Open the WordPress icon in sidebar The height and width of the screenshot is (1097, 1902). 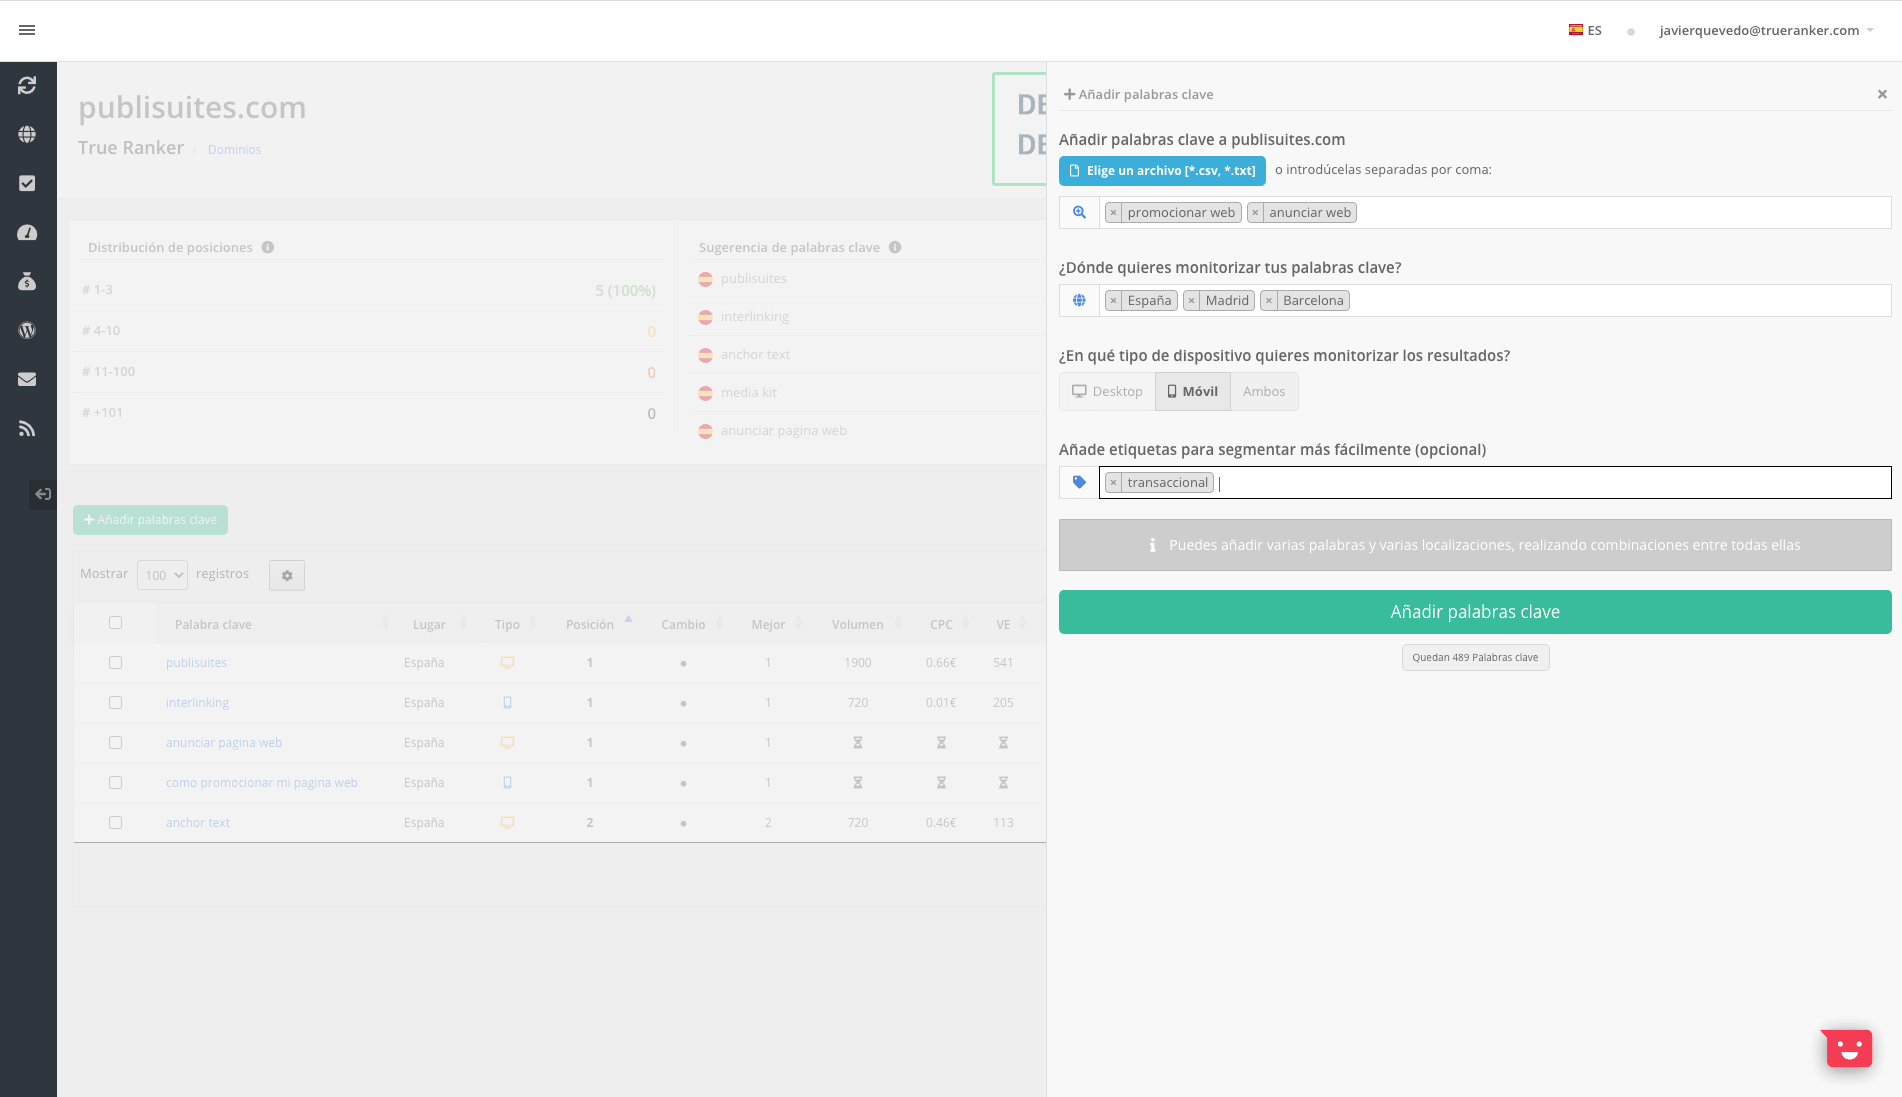(x=27, y=330)
